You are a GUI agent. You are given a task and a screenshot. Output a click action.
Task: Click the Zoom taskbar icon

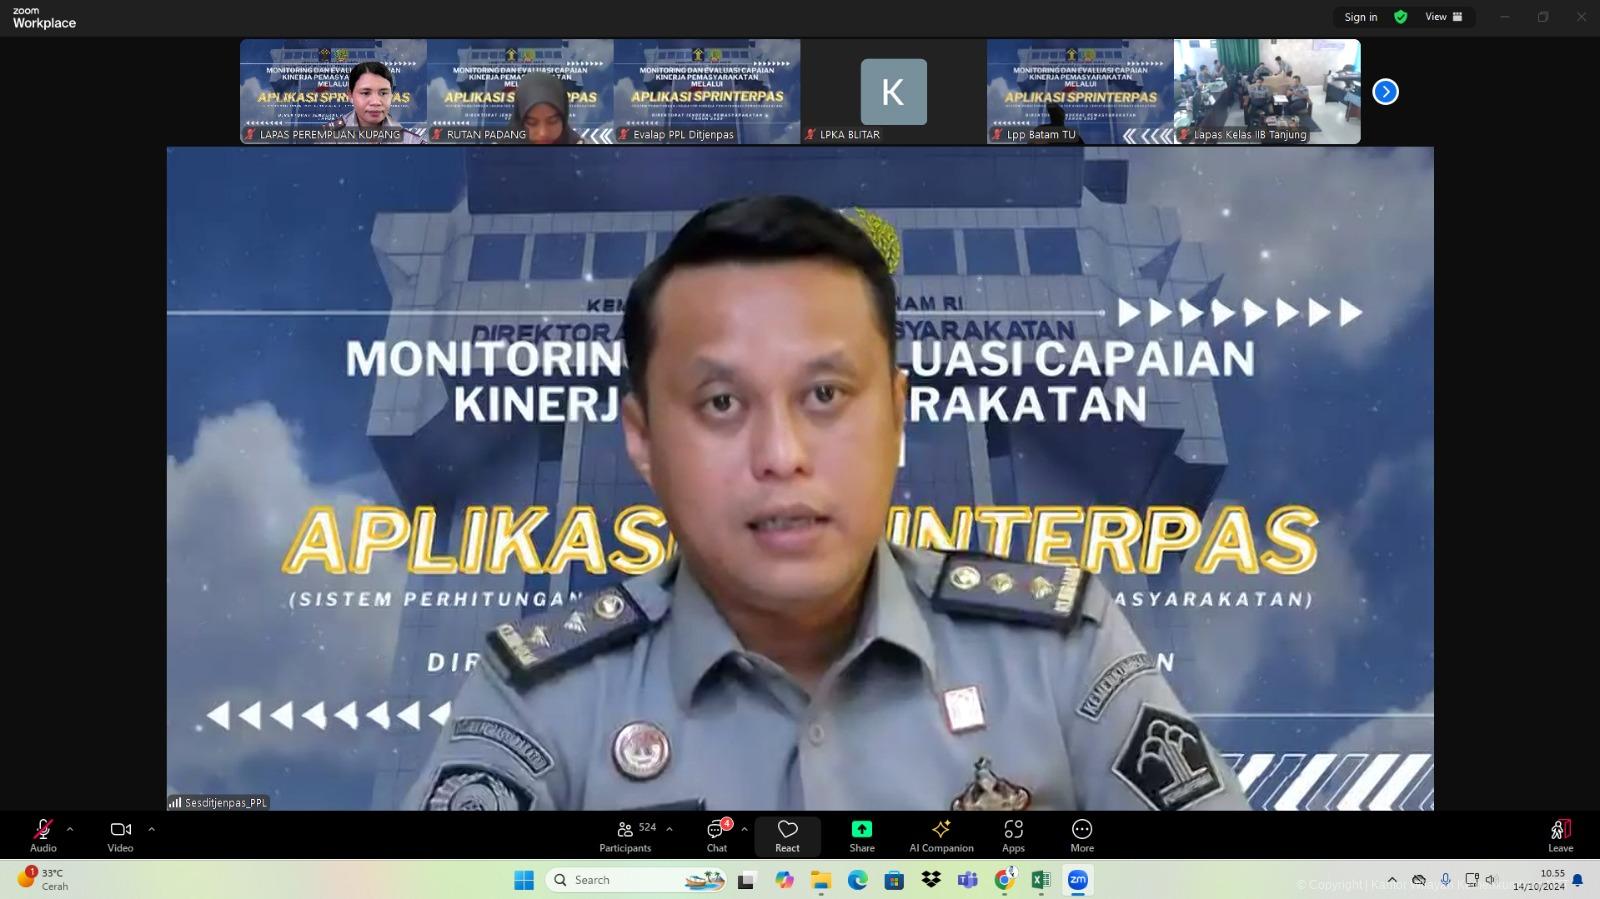point(1077,880)
